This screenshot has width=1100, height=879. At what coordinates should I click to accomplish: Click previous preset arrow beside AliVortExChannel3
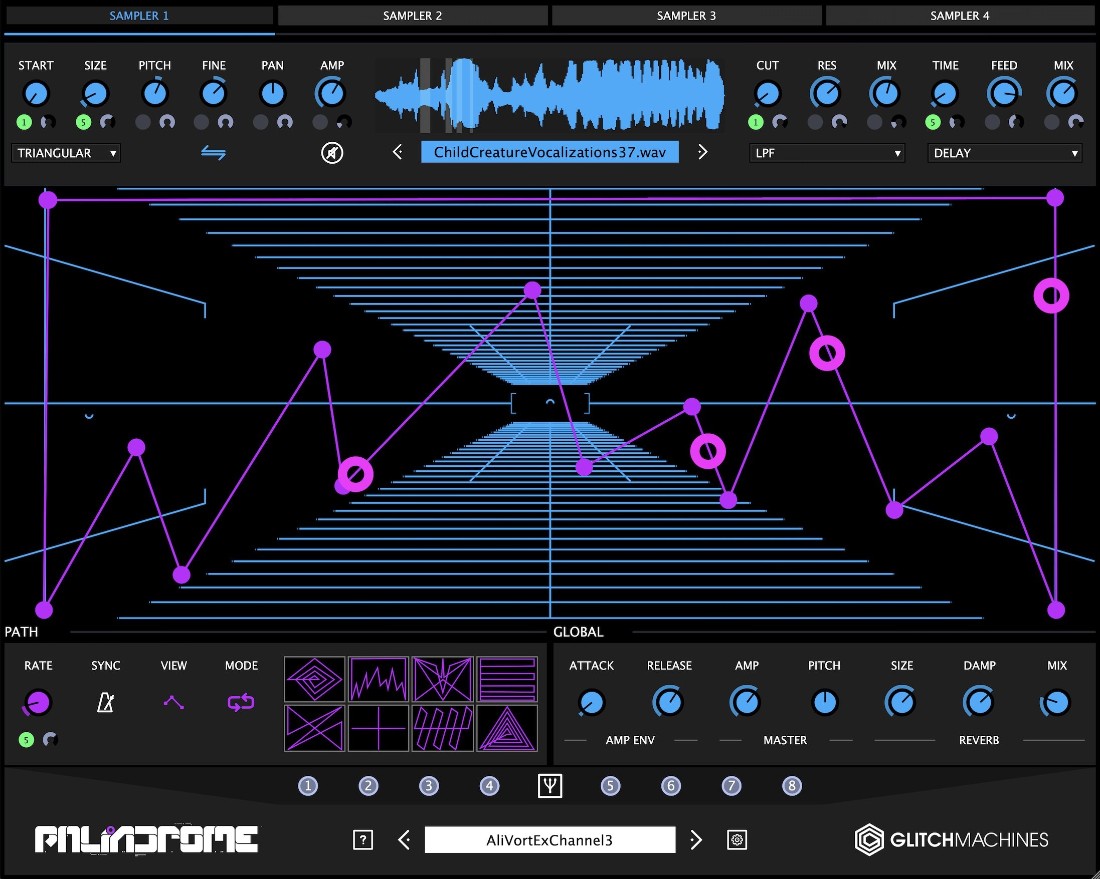[404, 840]
